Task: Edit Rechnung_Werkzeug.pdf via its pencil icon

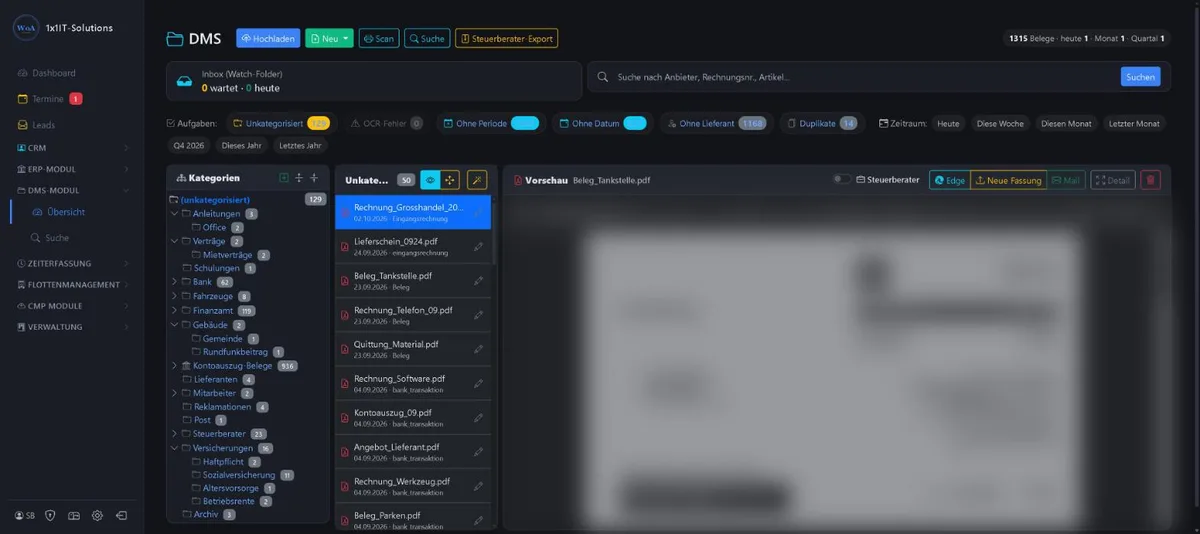Action: tap(478, 487)
